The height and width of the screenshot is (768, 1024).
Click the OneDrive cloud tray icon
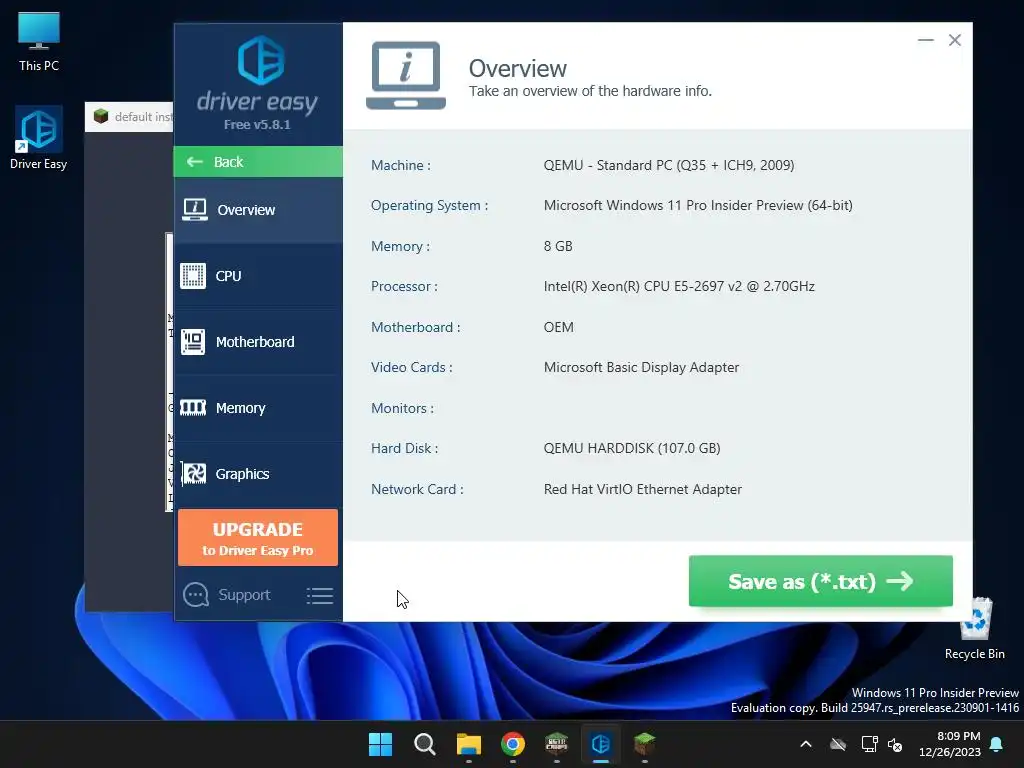tap(838, 744)
